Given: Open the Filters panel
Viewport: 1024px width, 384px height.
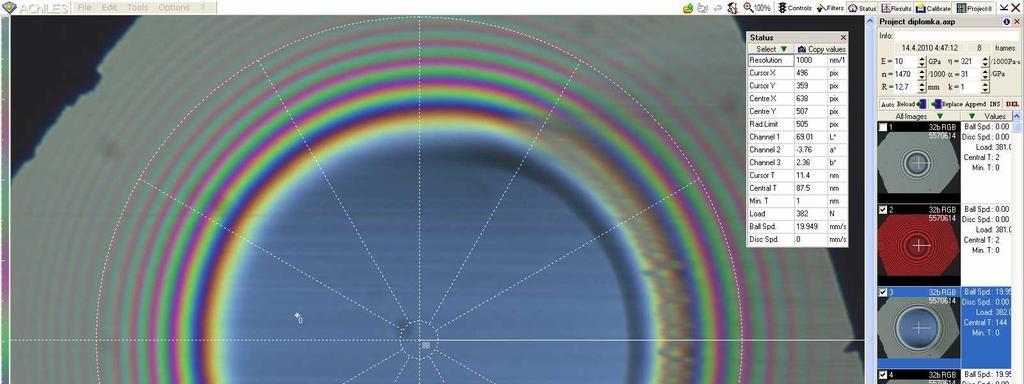Looking at the screenshot, I should click(x=829, y=8).
